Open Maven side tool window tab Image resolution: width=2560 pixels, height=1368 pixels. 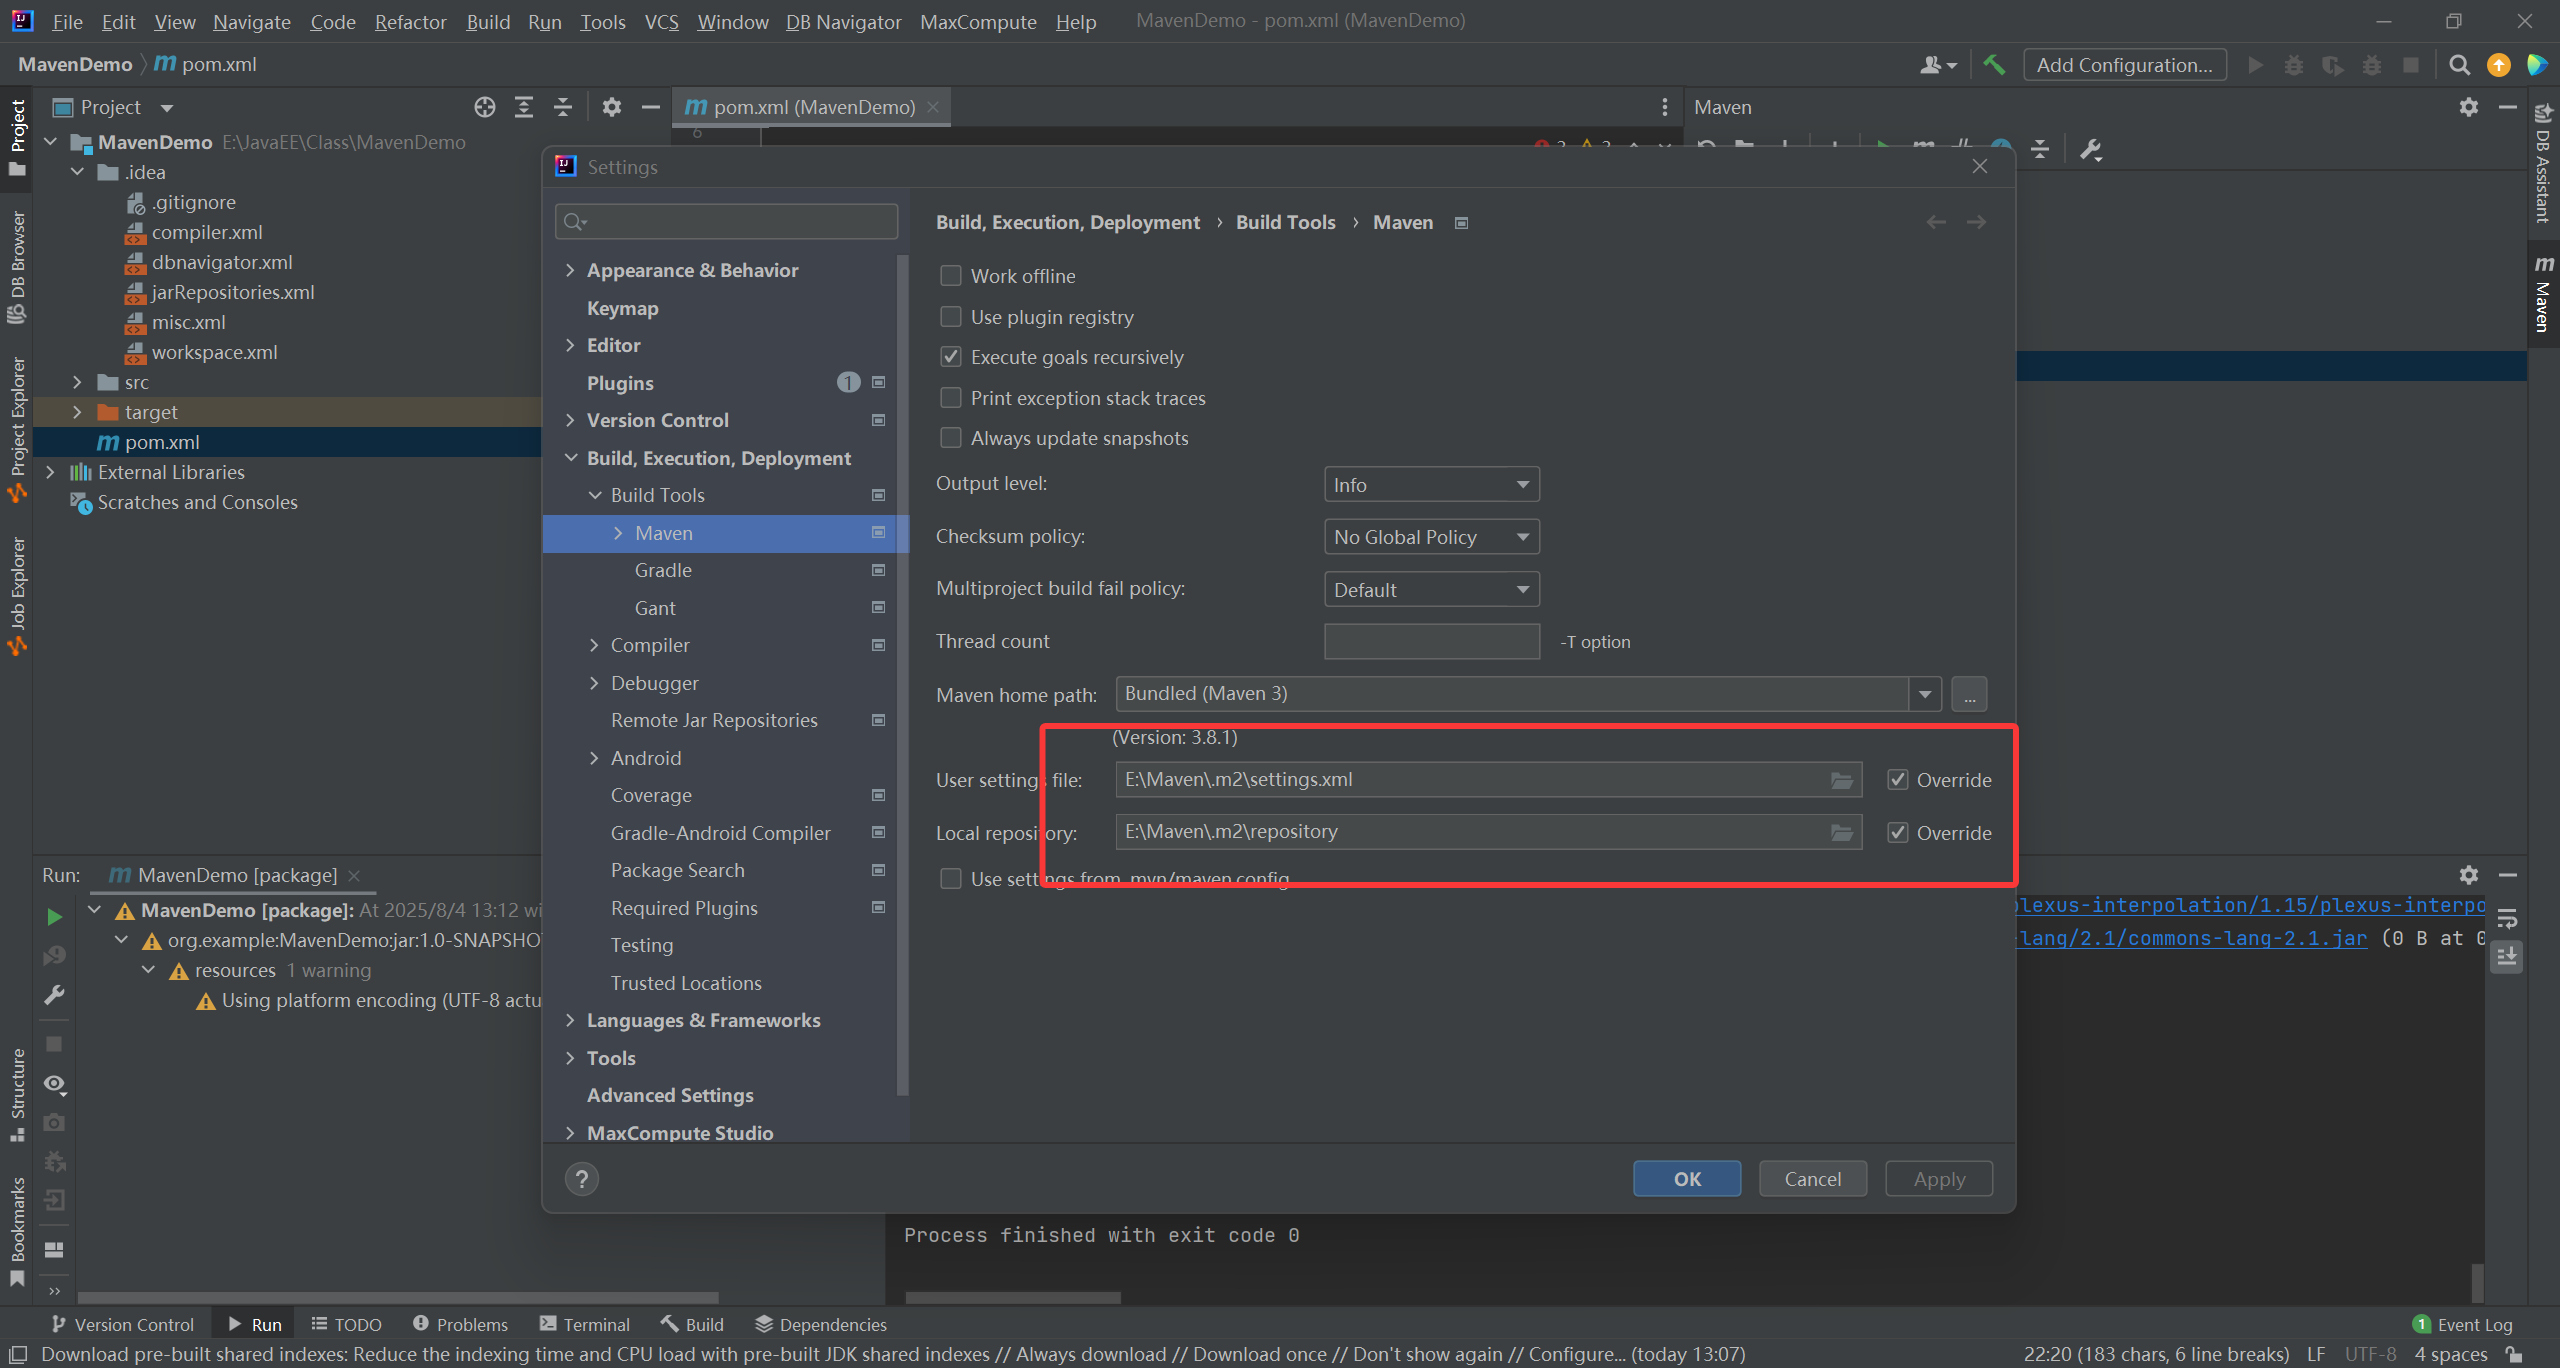pos(2543,293)
